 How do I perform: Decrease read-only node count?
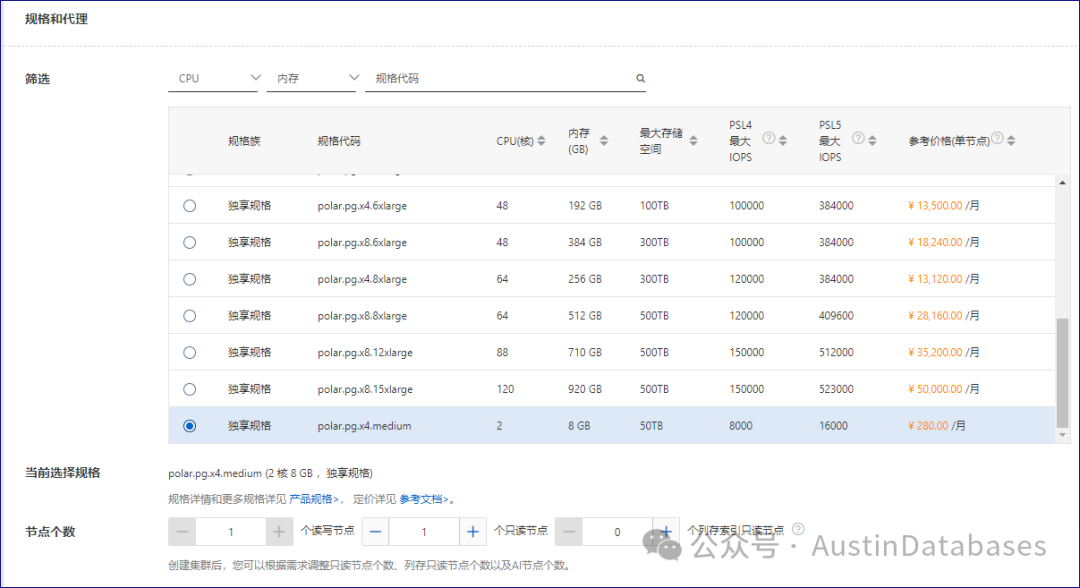(x=375, y=532)
